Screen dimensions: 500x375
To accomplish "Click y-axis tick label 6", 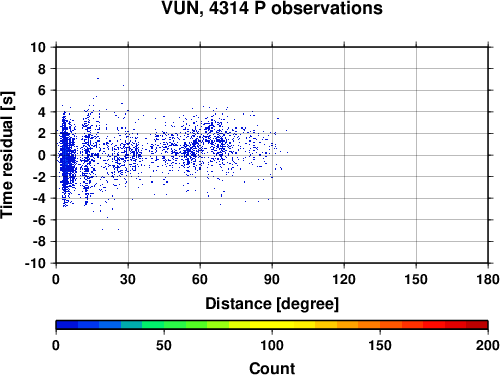I will [42, 90].
